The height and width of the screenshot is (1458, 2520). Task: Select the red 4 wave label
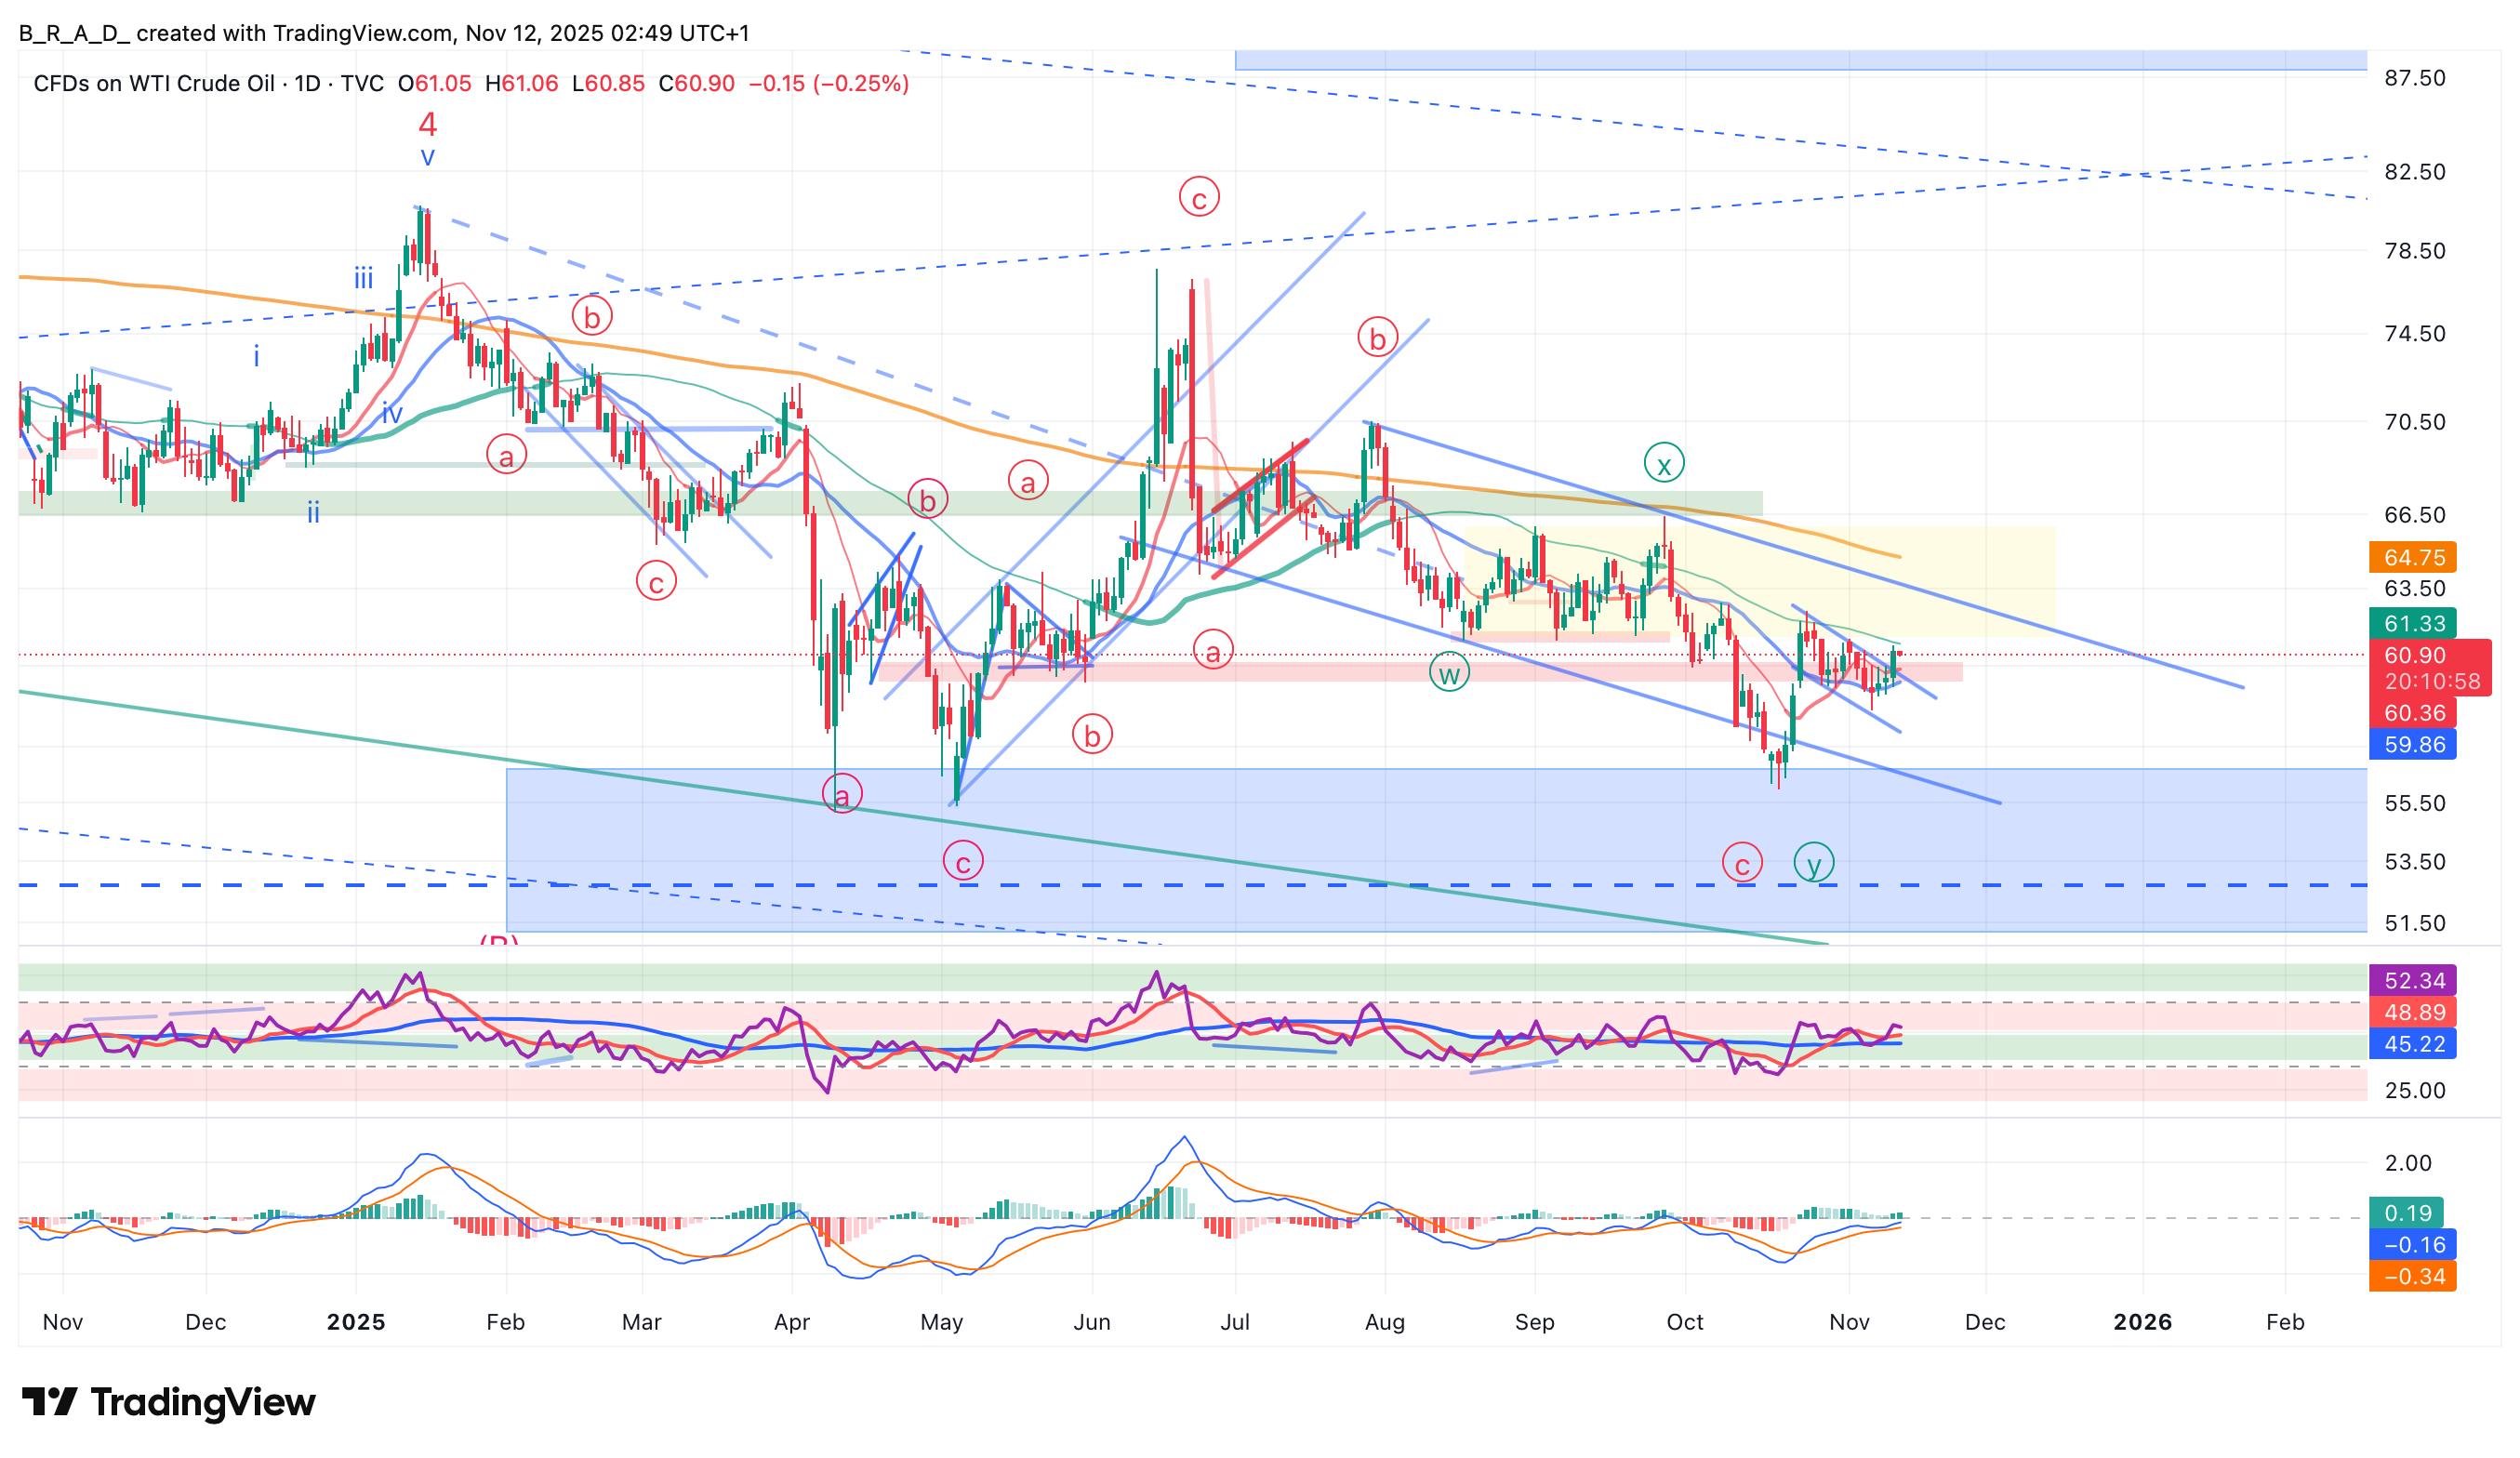(x=427, y=124)
